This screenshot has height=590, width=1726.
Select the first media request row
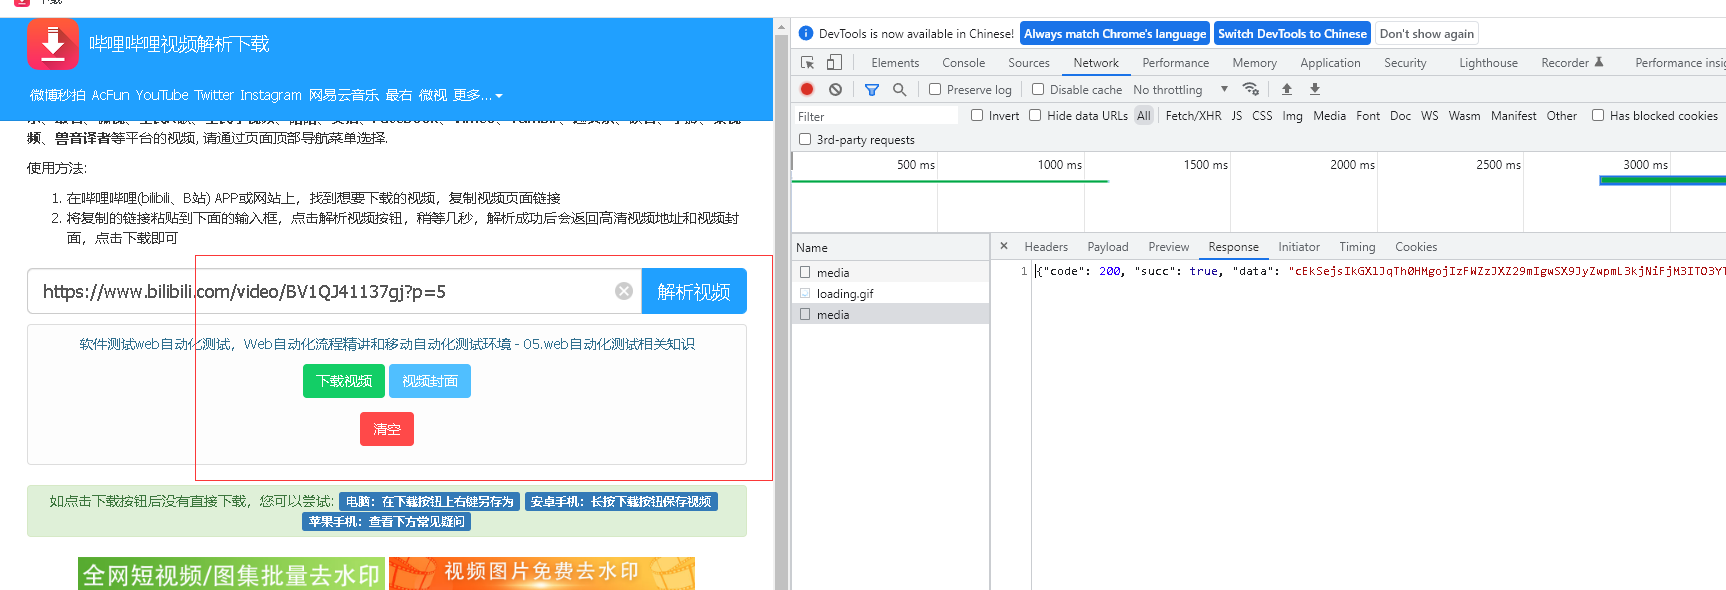coord(890,272)
